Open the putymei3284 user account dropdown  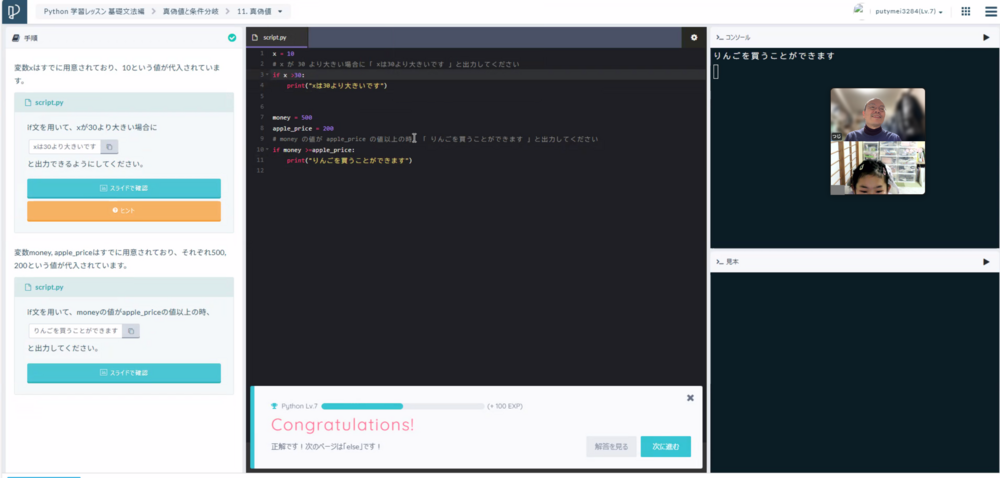(x=908, y=12)
